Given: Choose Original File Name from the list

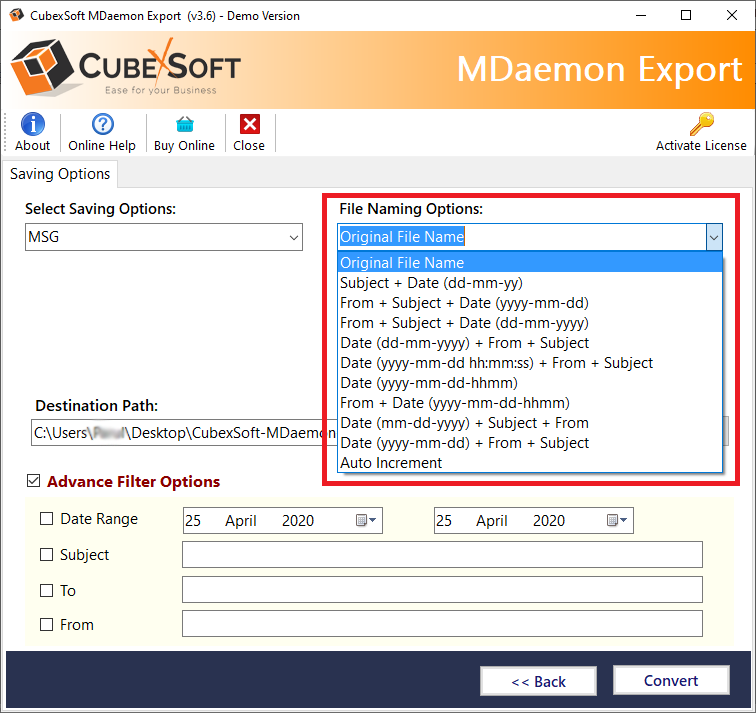Looking at the screenshot, I should click(x=530, y=263).
